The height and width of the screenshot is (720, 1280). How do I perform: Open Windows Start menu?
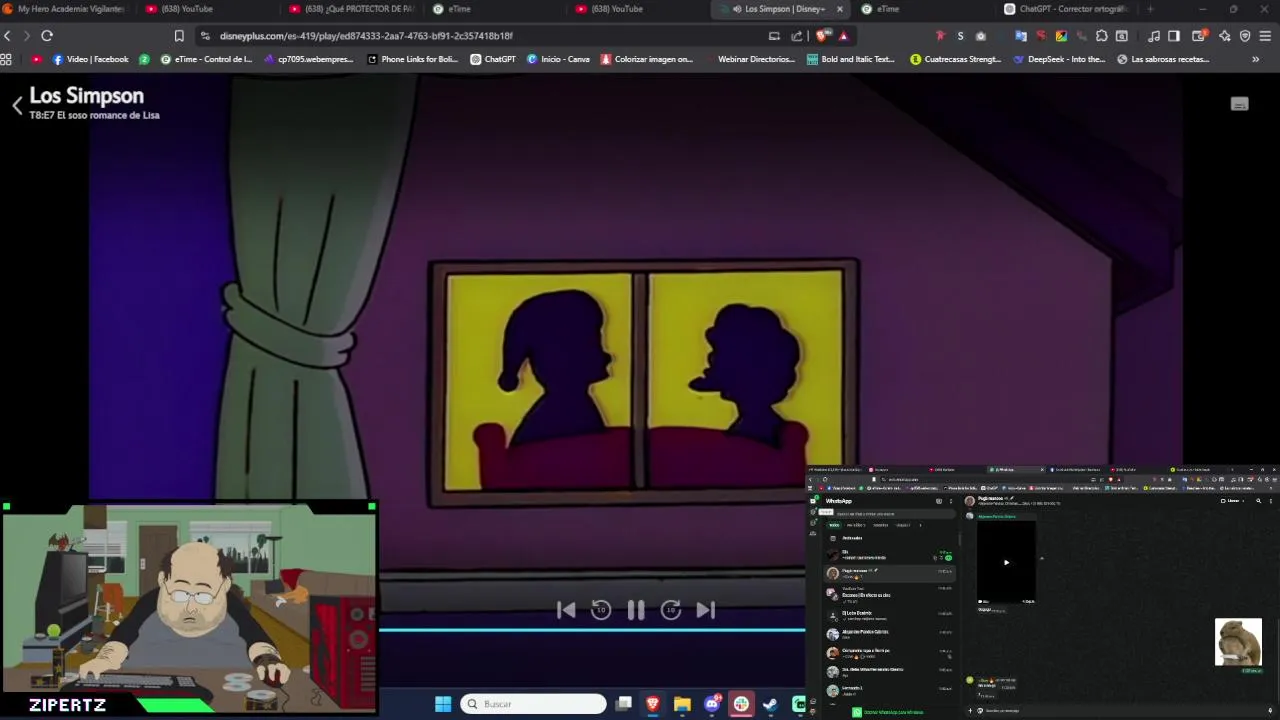(443, 704)
